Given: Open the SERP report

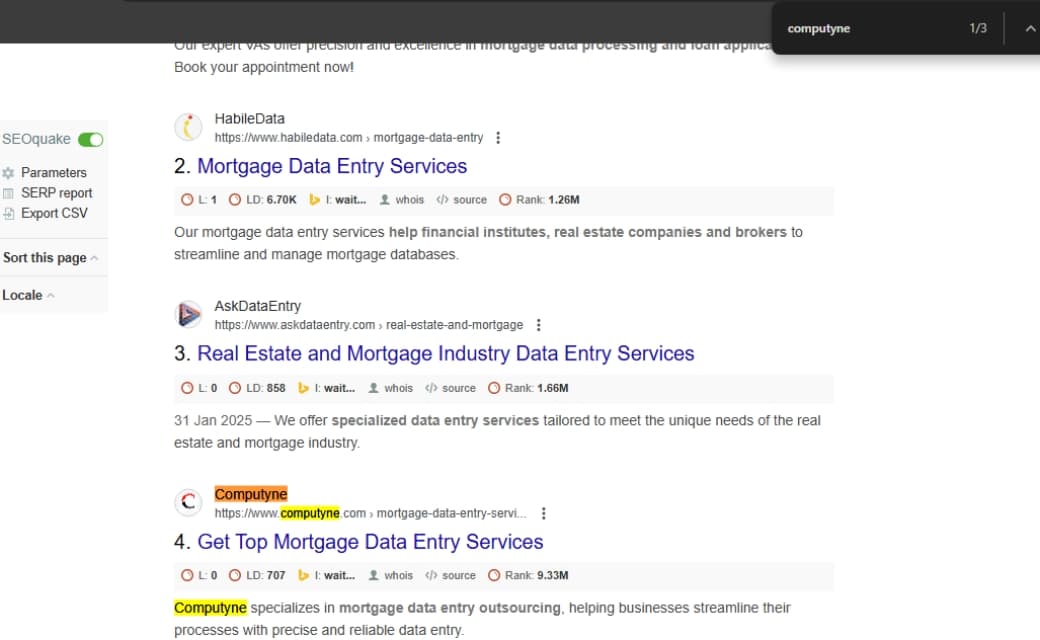Looking at the screenshot, I should coord(56,193).
